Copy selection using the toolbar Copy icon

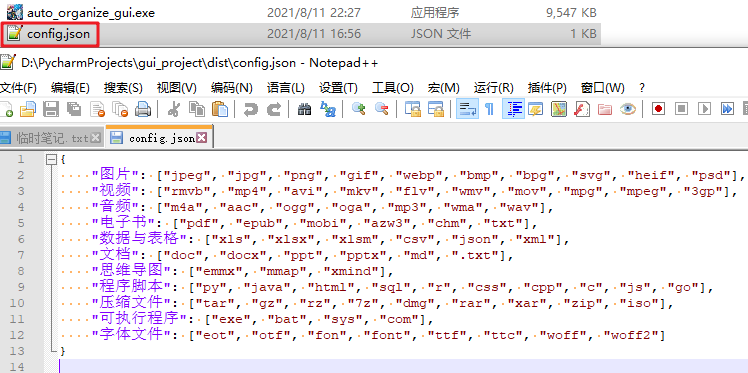[x=197, y=109]
